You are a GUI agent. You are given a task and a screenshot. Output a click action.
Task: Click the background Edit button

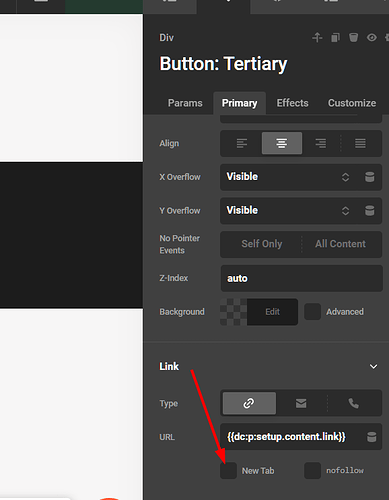(x=272, y=312)
